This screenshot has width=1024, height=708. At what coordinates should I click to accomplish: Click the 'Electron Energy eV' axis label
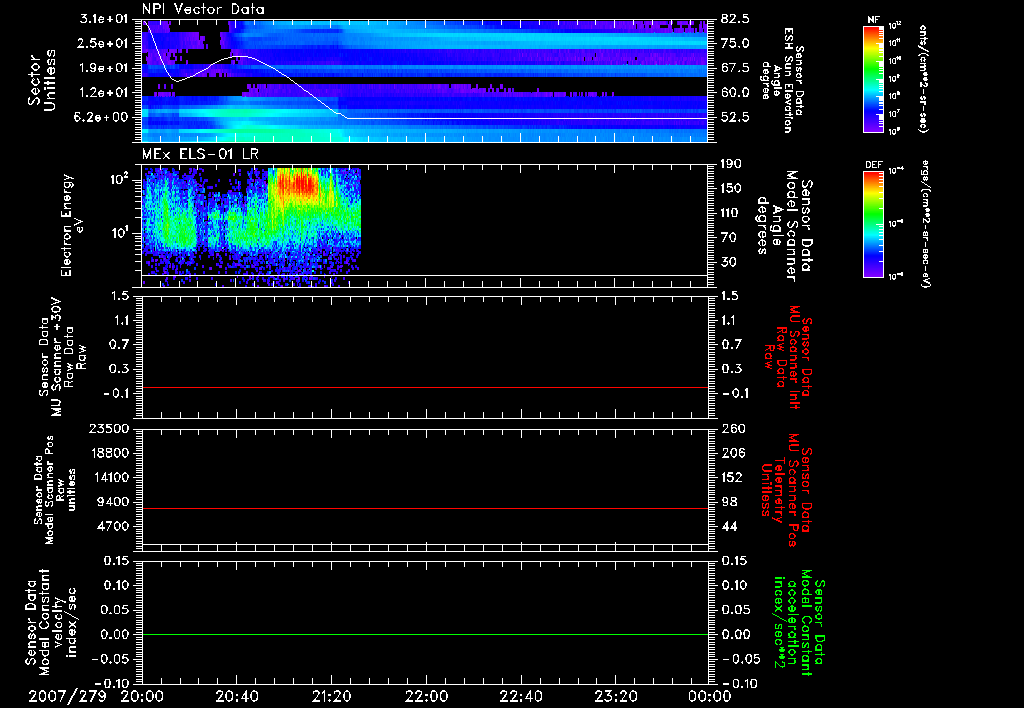(x=73, y=225)
